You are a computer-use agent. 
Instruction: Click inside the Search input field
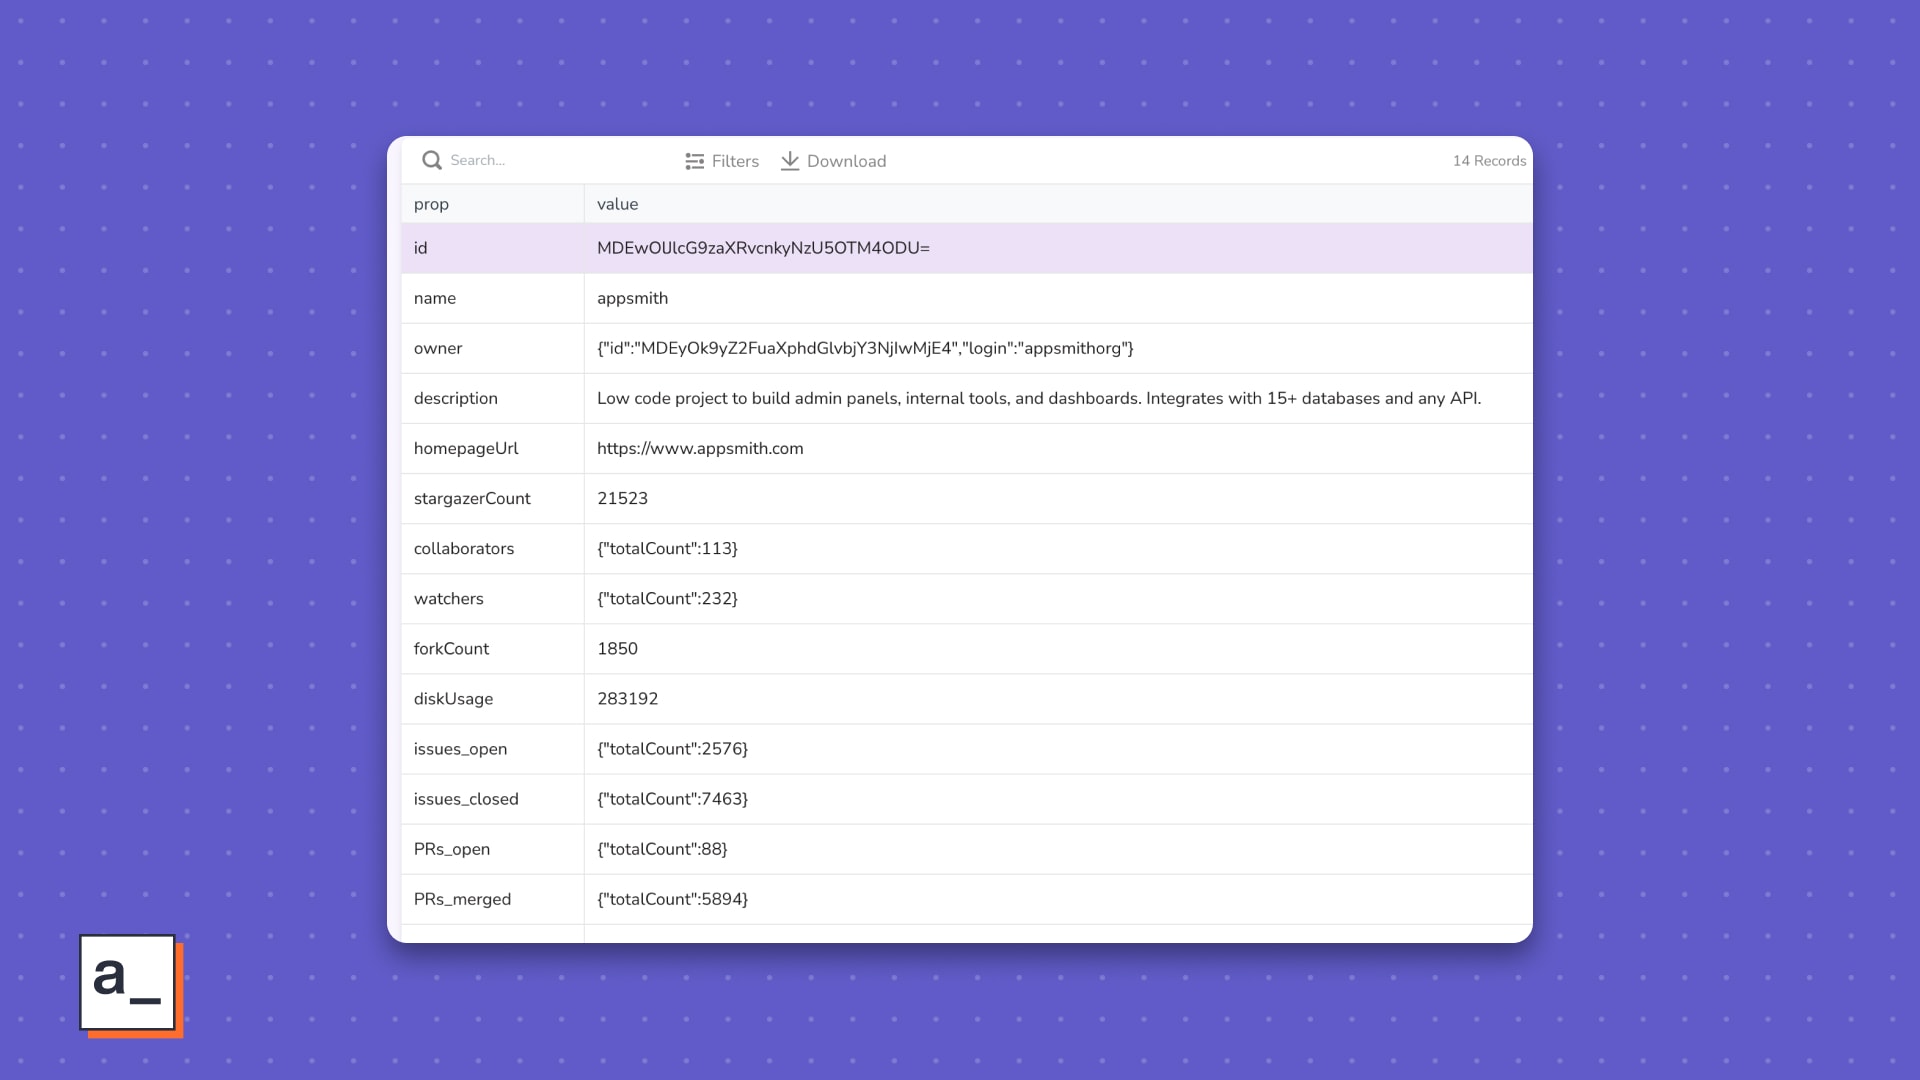(x=520, y=160)
